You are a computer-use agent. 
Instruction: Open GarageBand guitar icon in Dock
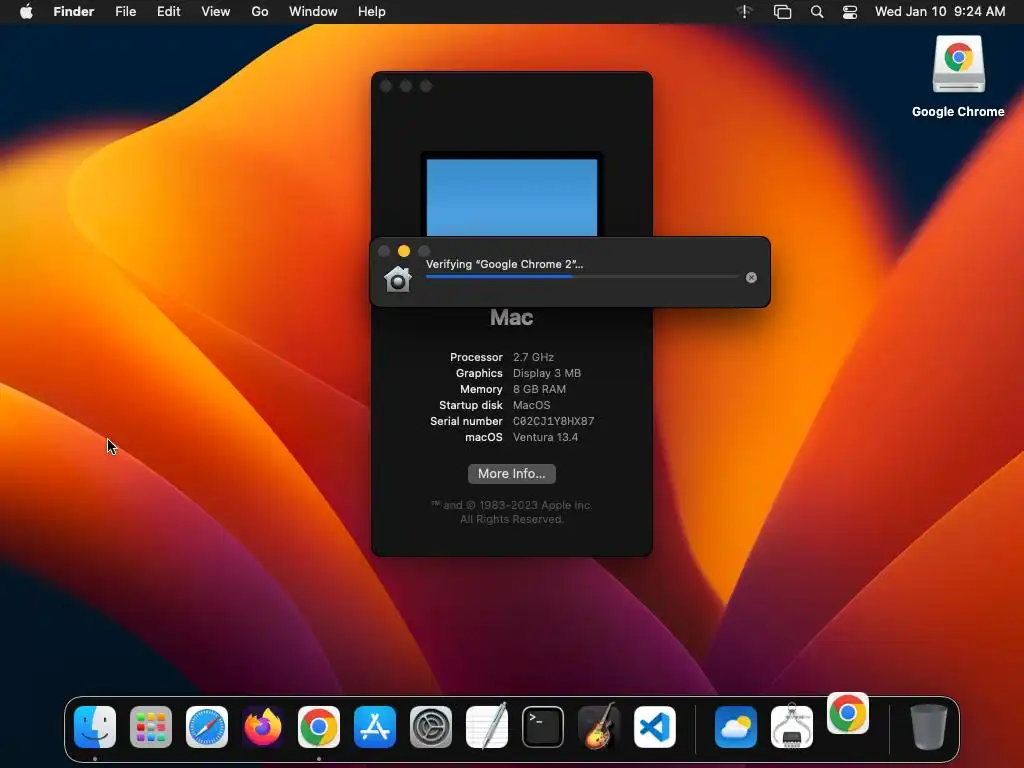[x=599, y=726]
